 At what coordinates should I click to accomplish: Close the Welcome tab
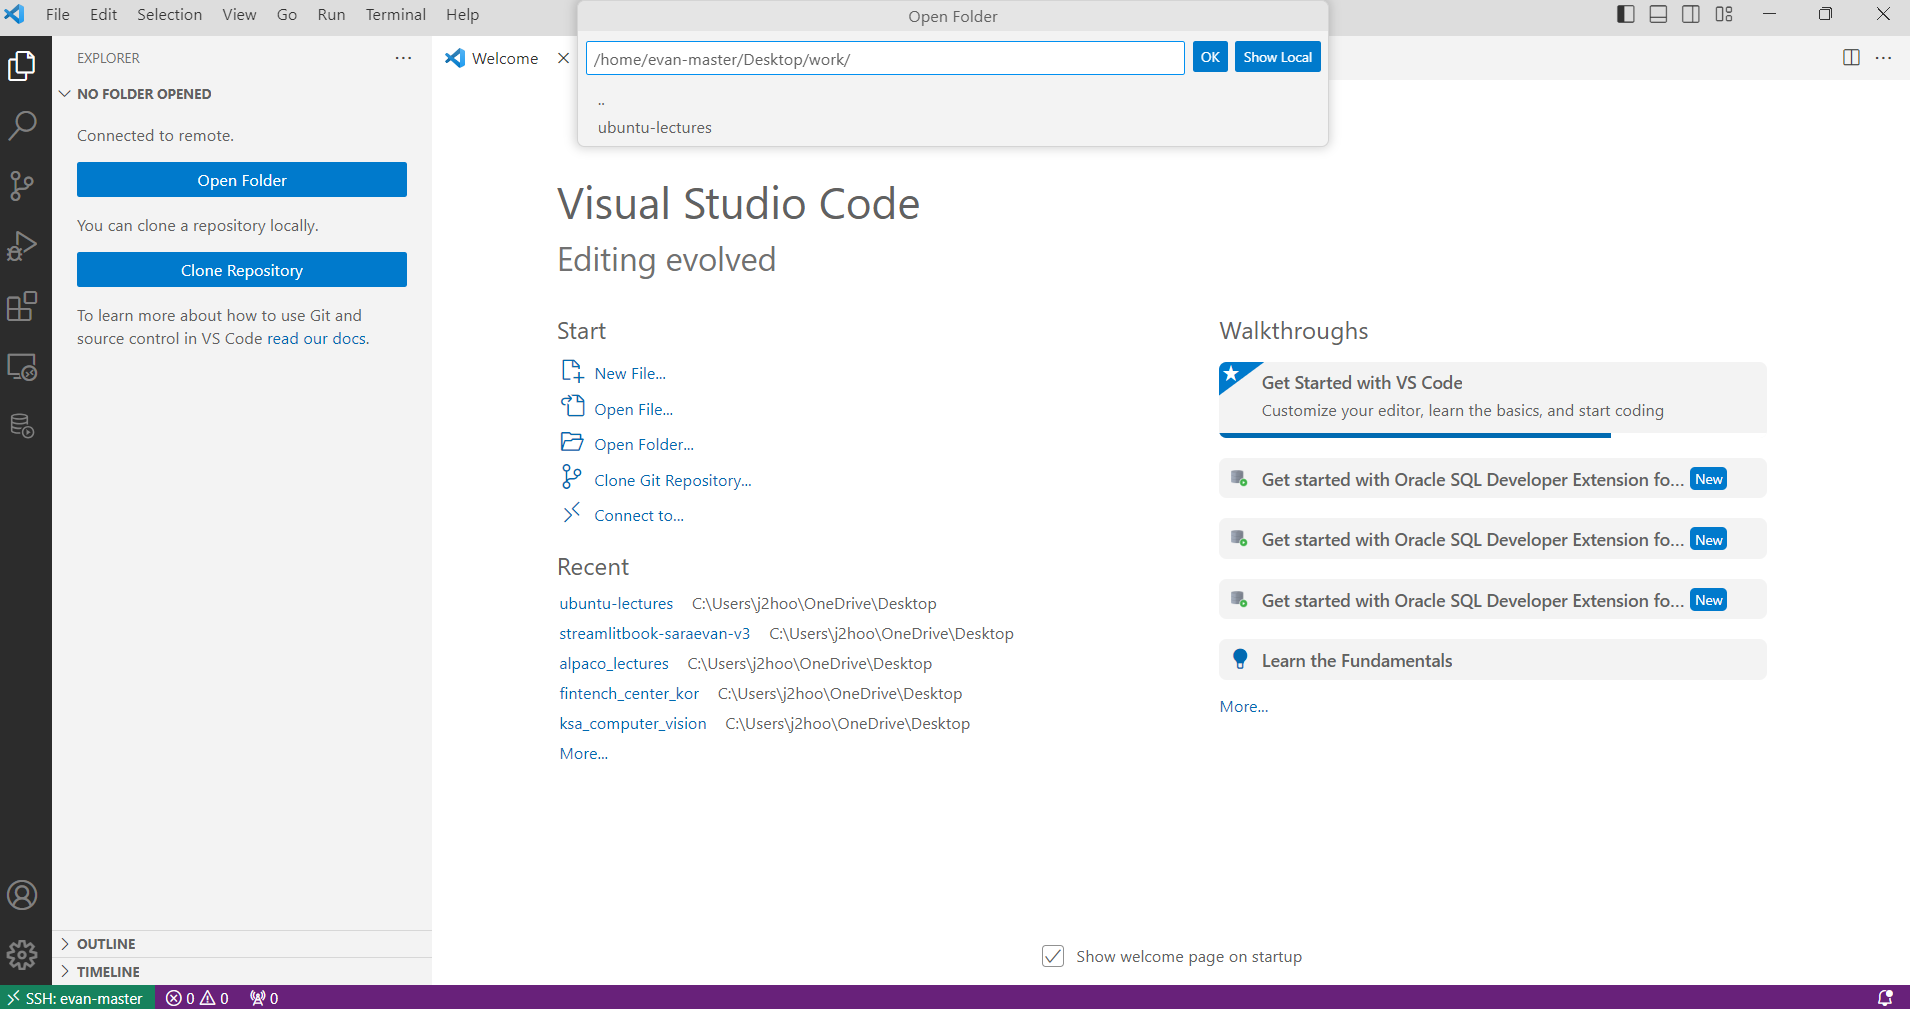(563, 58)
